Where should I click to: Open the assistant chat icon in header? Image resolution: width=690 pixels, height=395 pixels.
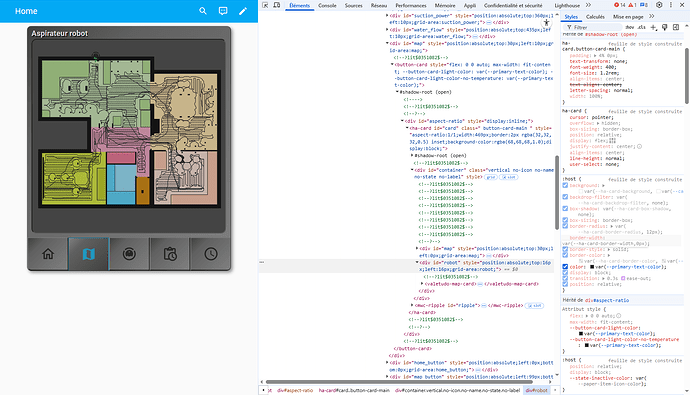[223, 11]
